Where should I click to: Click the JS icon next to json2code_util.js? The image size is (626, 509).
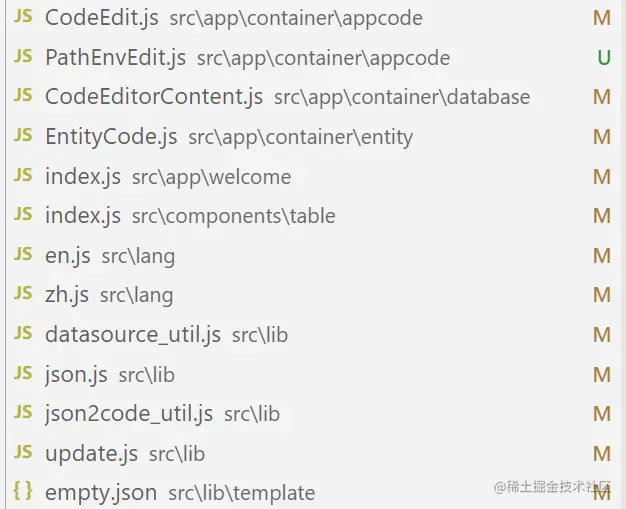coord(23,412)
